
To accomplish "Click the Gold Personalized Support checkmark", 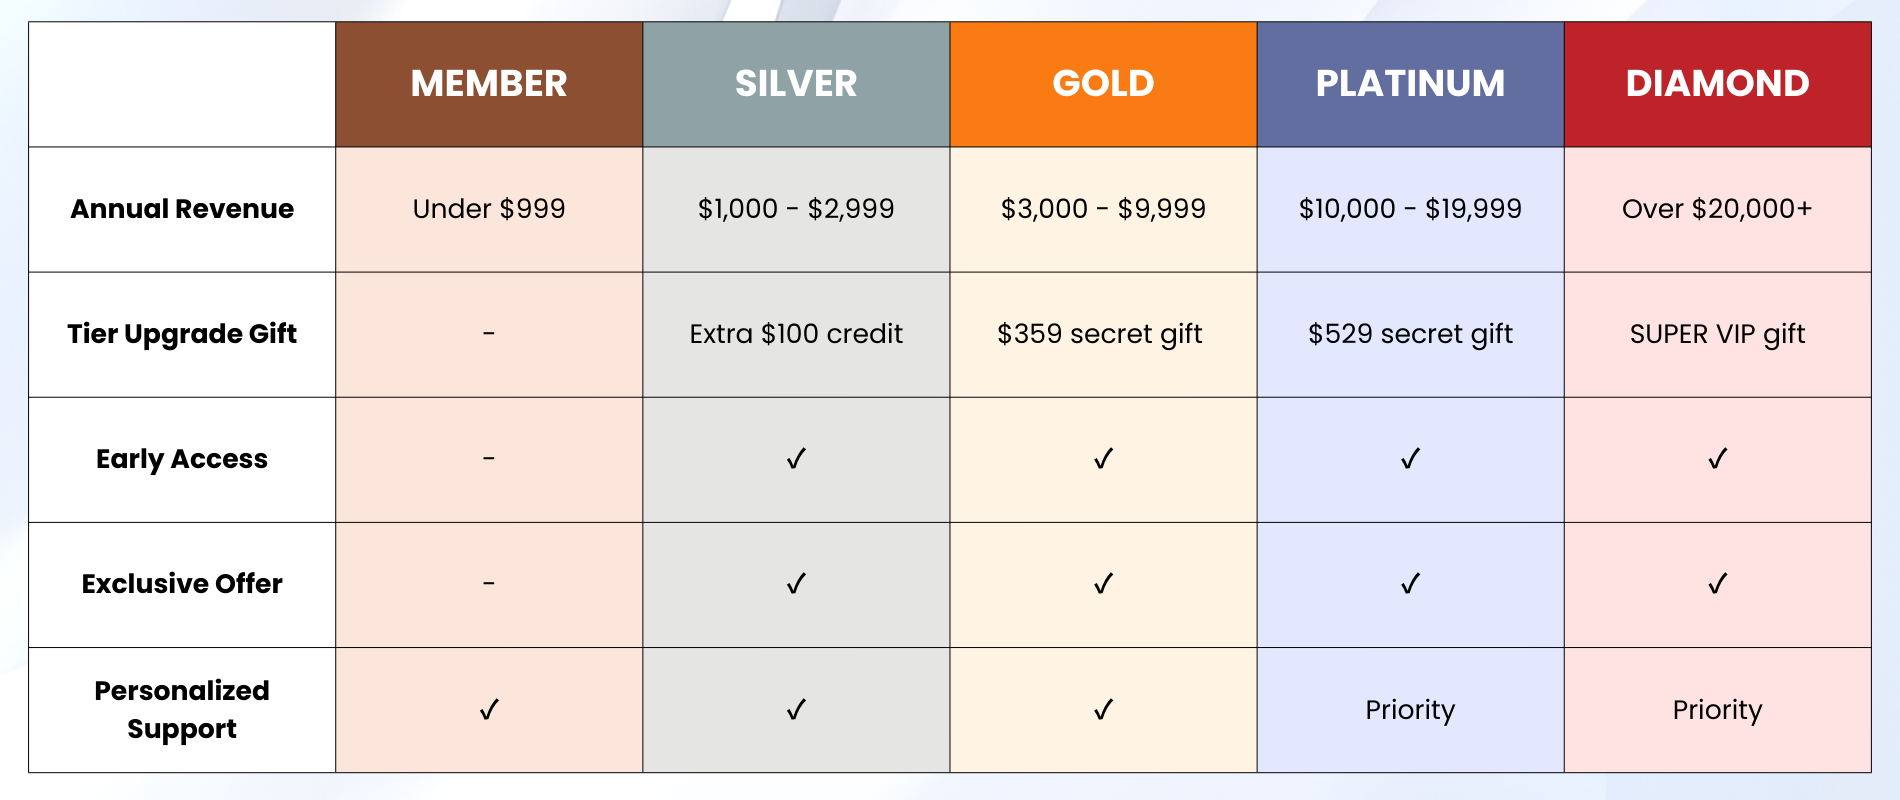I will point(1103,710).
